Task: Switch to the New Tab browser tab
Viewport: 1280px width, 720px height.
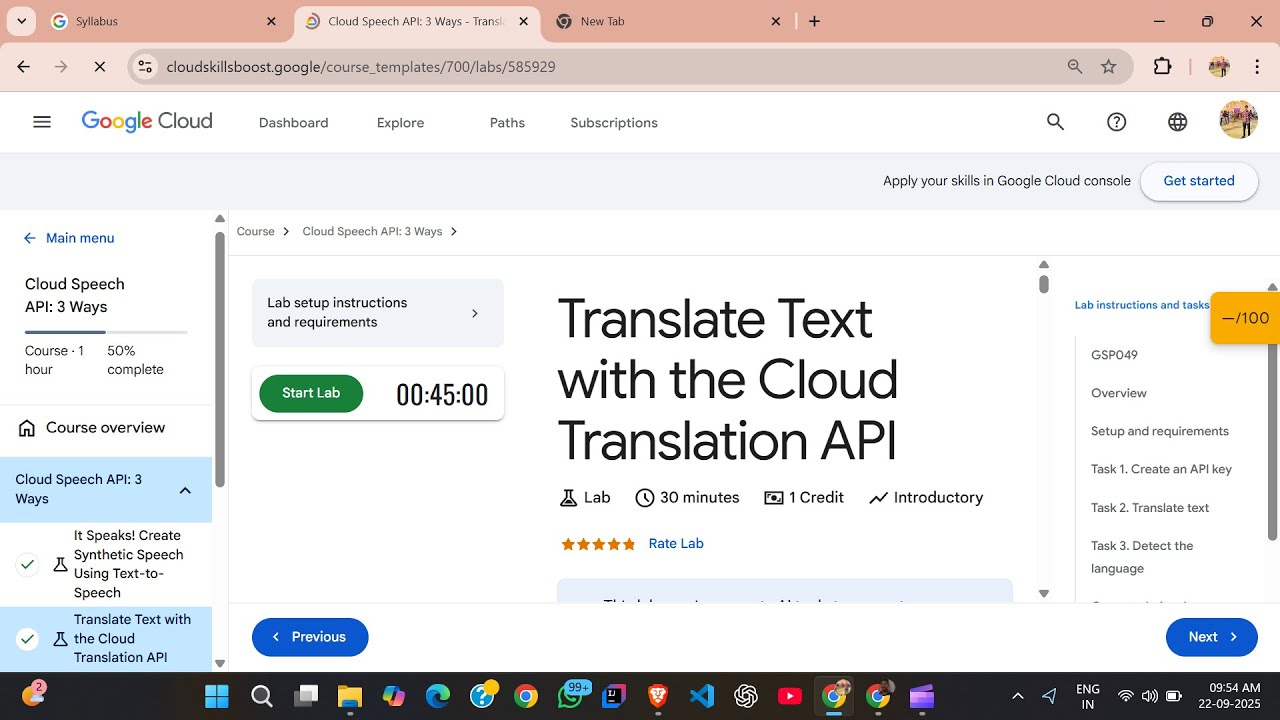Action: 670,21
